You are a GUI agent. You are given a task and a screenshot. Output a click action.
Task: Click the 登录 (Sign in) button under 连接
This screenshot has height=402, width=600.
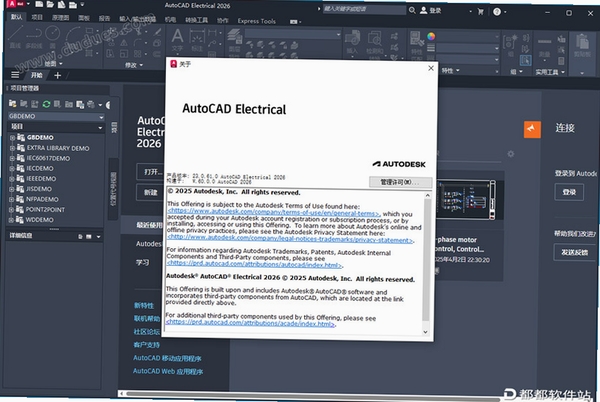(x=569, y=192)
